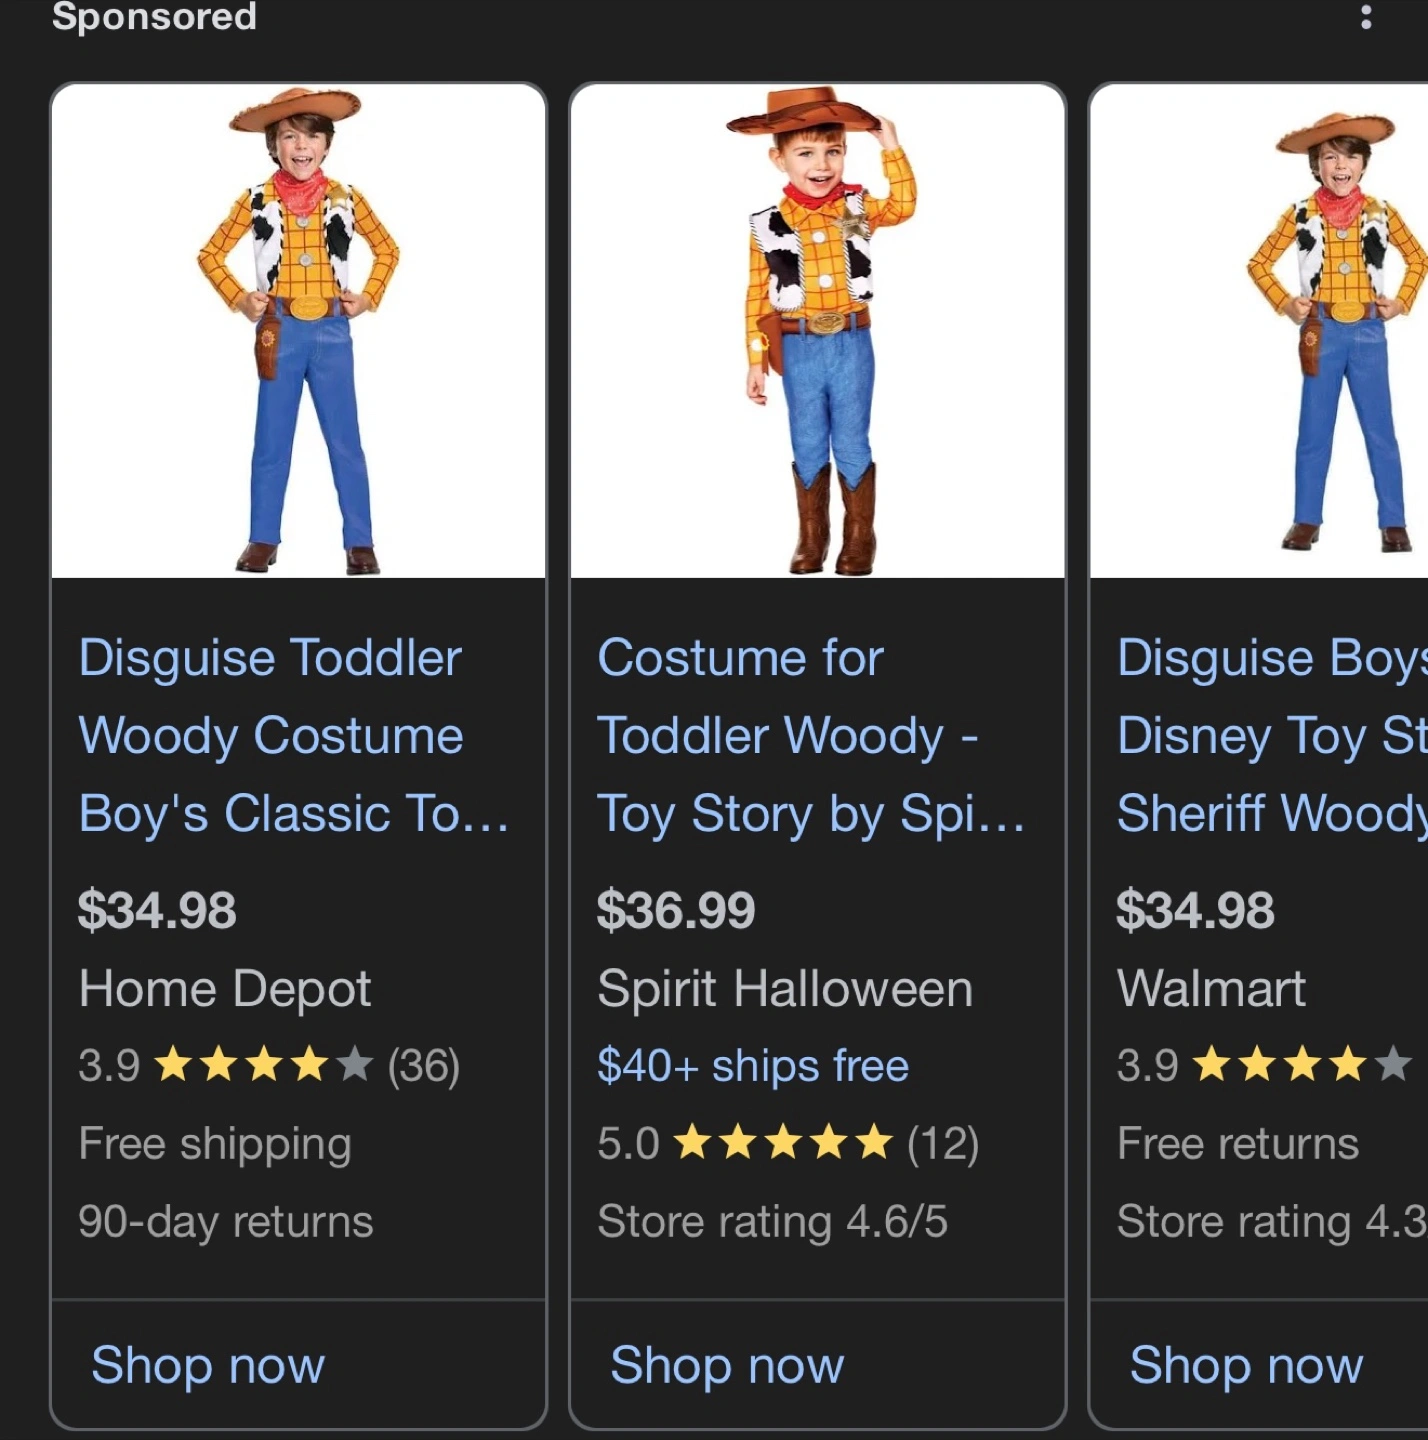Screen dimensions: 1428x1440
Task: Click the $34.98 price under Home Depot listing
Action: pyautogui.click(x=157, y=911)
